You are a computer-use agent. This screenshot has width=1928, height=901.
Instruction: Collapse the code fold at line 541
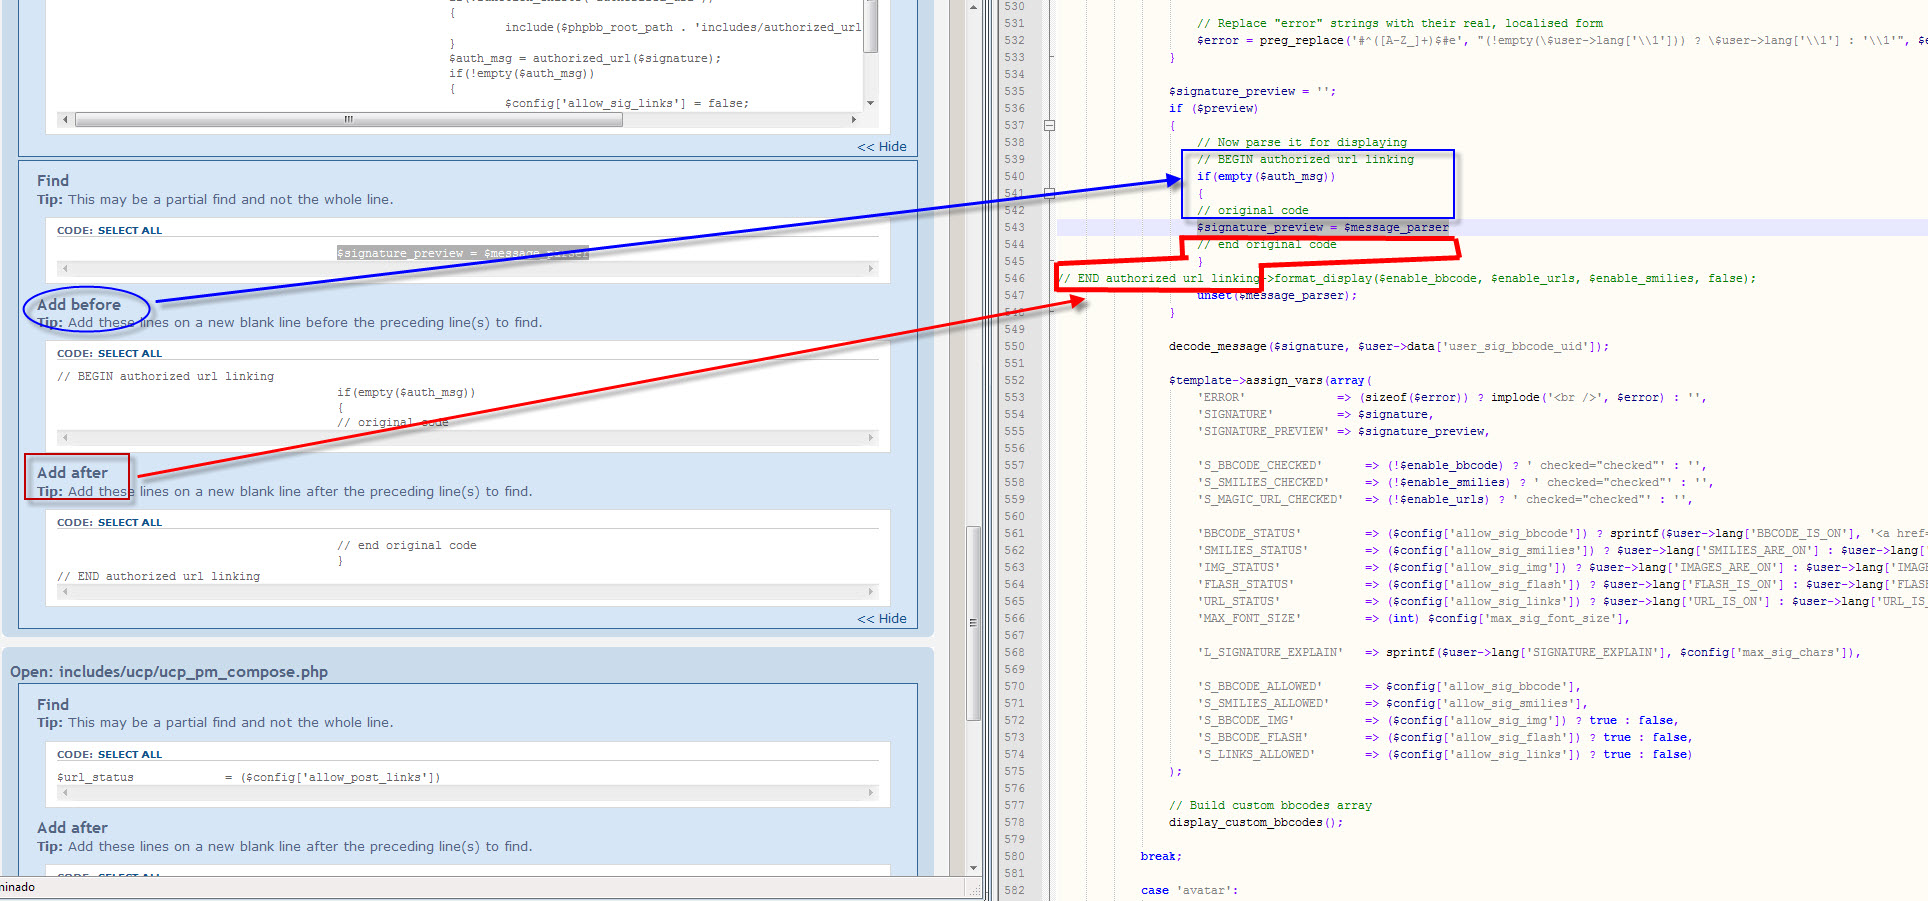pyautogui.click(x=1049, y=193)
